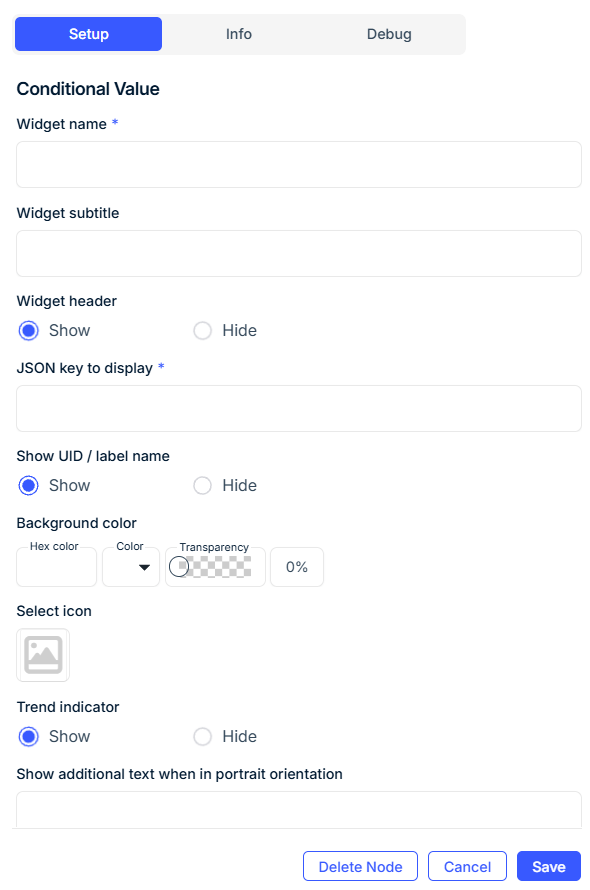
Task: Save the widget configuration
Action: pos(548,866)
